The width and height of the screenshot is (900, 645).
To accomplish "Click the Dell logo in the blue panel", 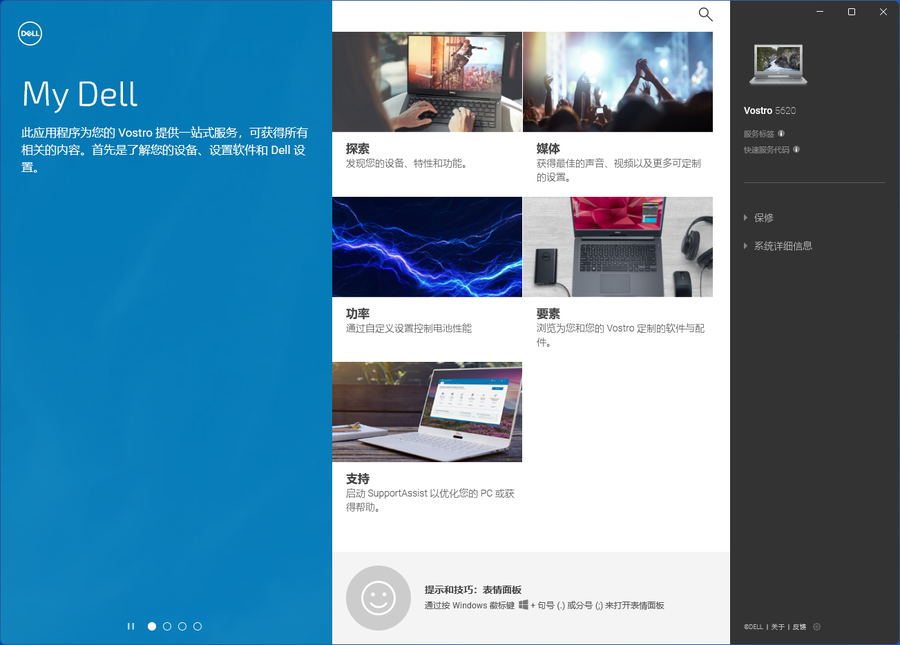I will [x=30, y=34].
